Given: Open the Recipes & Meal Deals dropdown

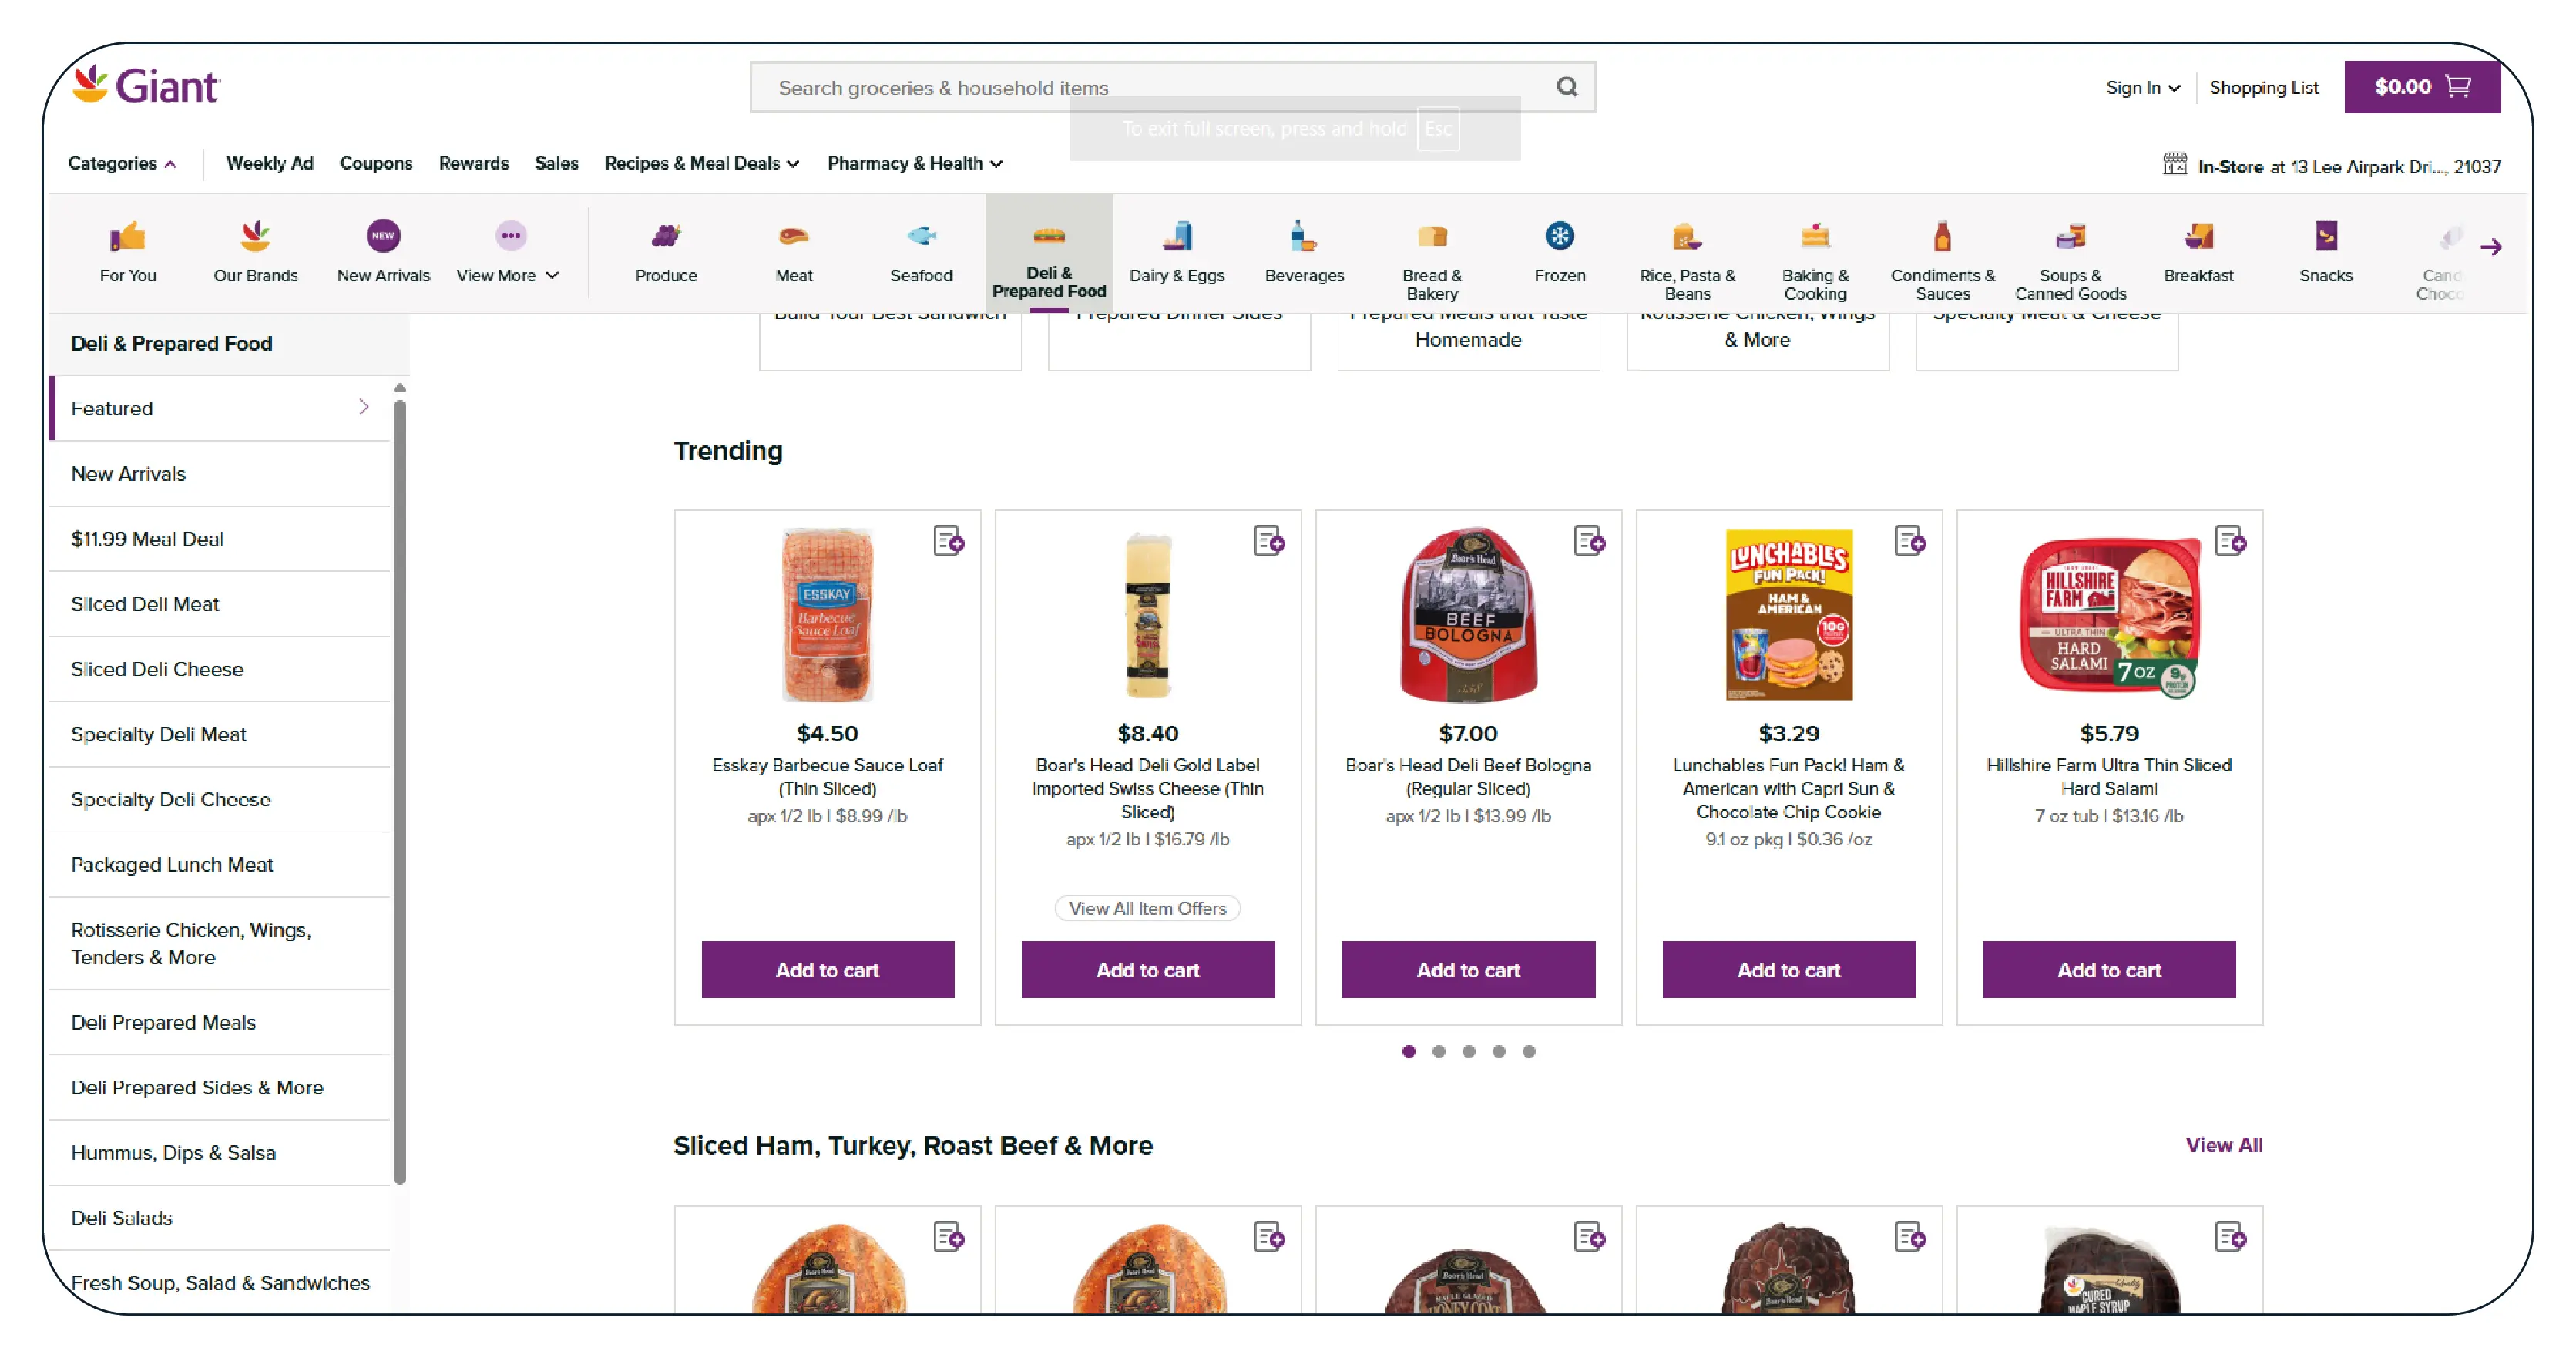Looking at the screenshot, I should click(x=701, y=163).
